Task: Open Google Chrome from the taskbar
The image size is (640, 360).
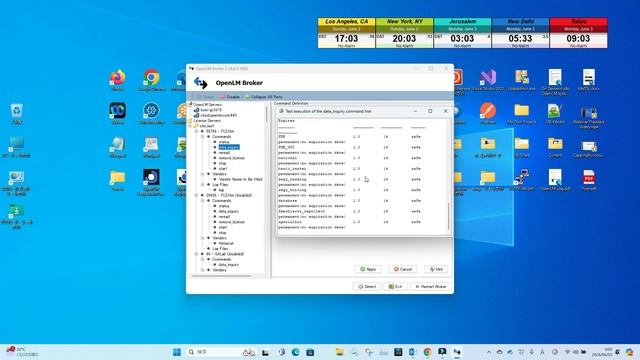Action: (427, 352)
